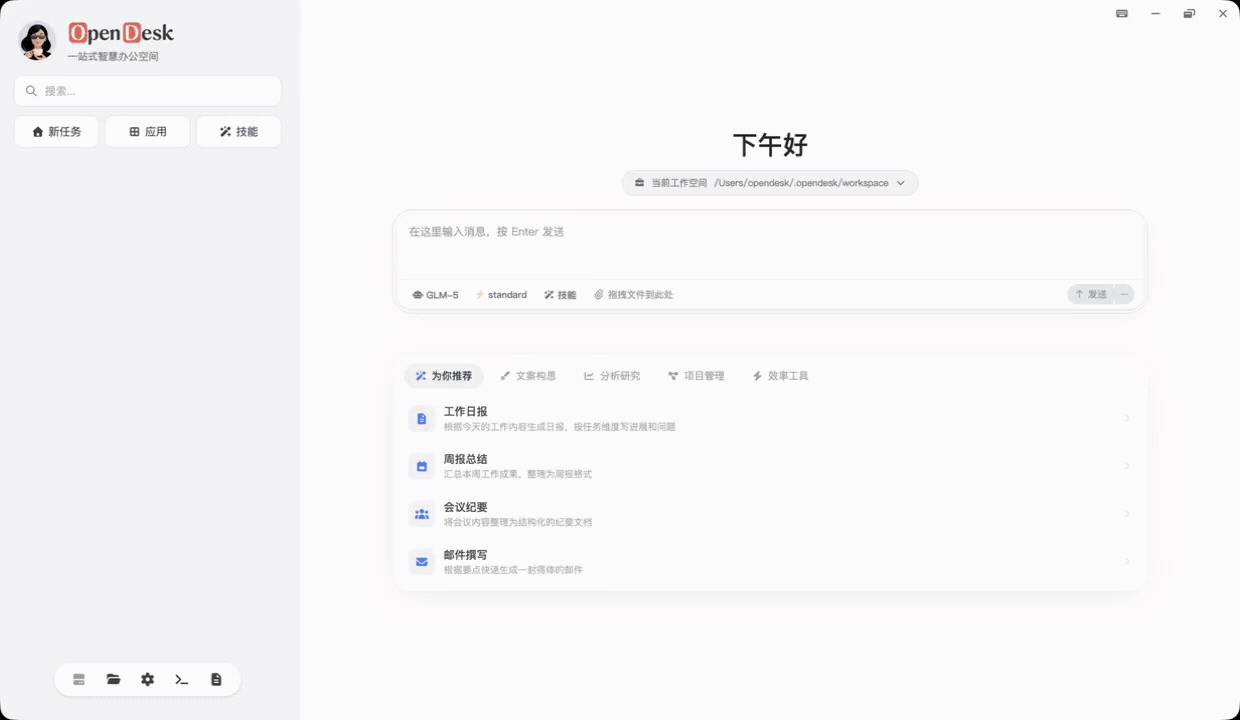The height and width of the screenshot is (720, 1240).
Task: Open the folder icon in bottom dock
Action: tap(113, 679)
